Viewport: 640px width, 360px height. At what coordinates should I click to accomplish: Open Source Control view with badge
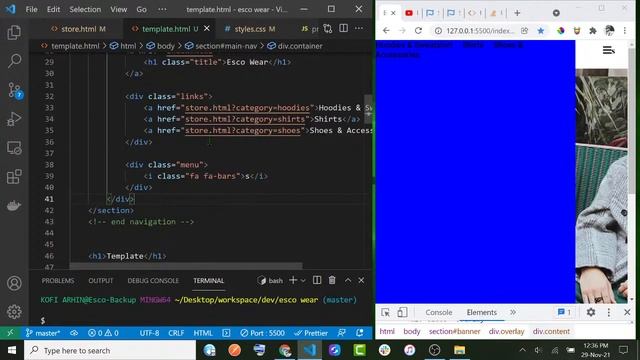14,90
